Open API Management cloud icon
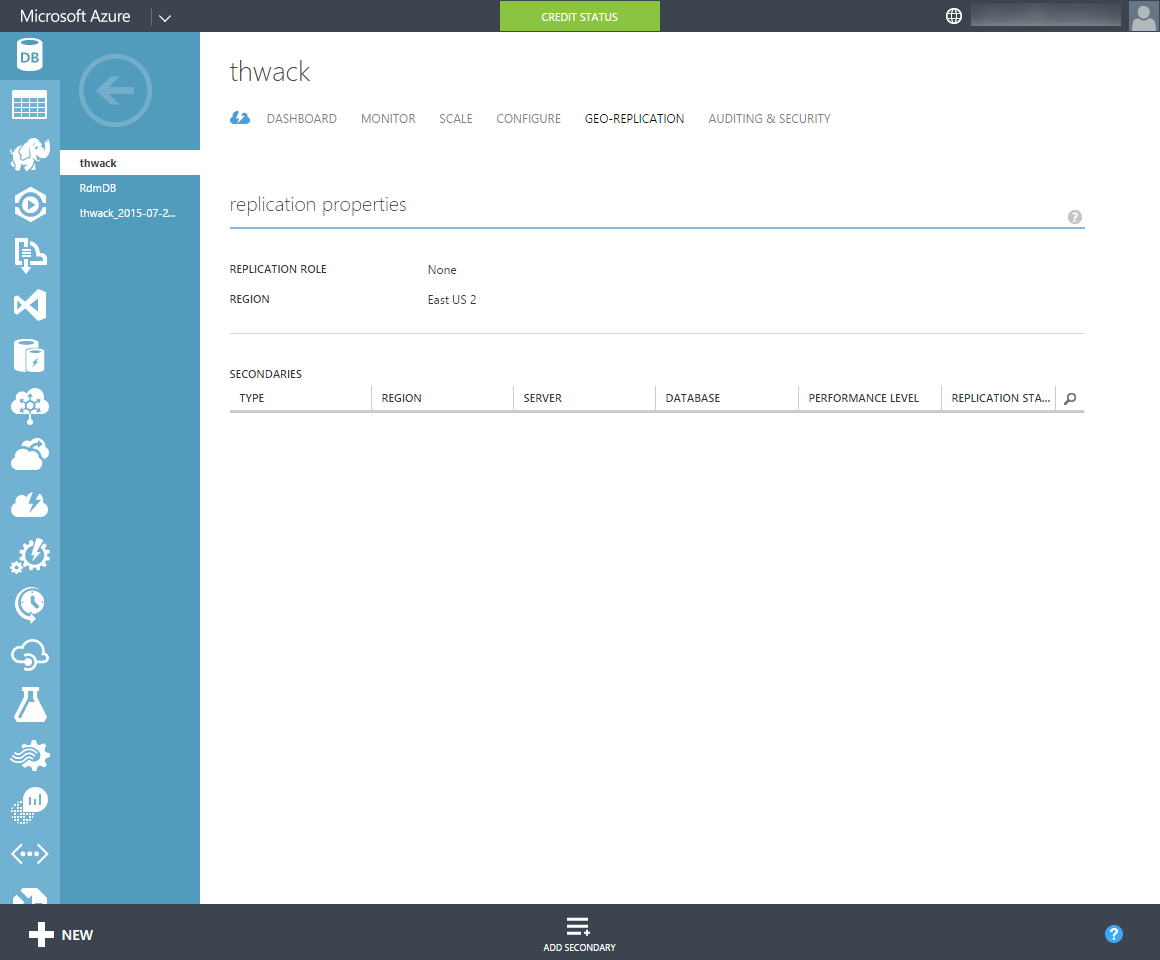1160x960 pixels. point(30,655)
